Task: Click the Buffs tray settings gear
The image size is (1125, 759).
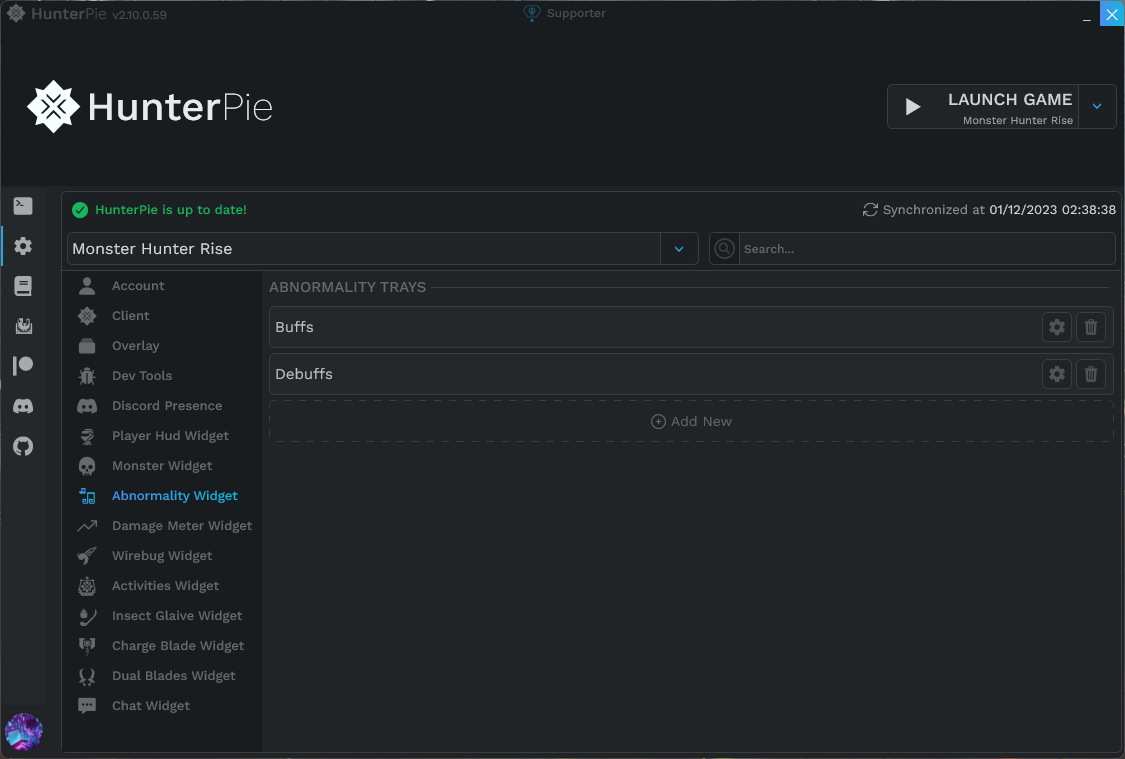Action: coord(1057,327)
